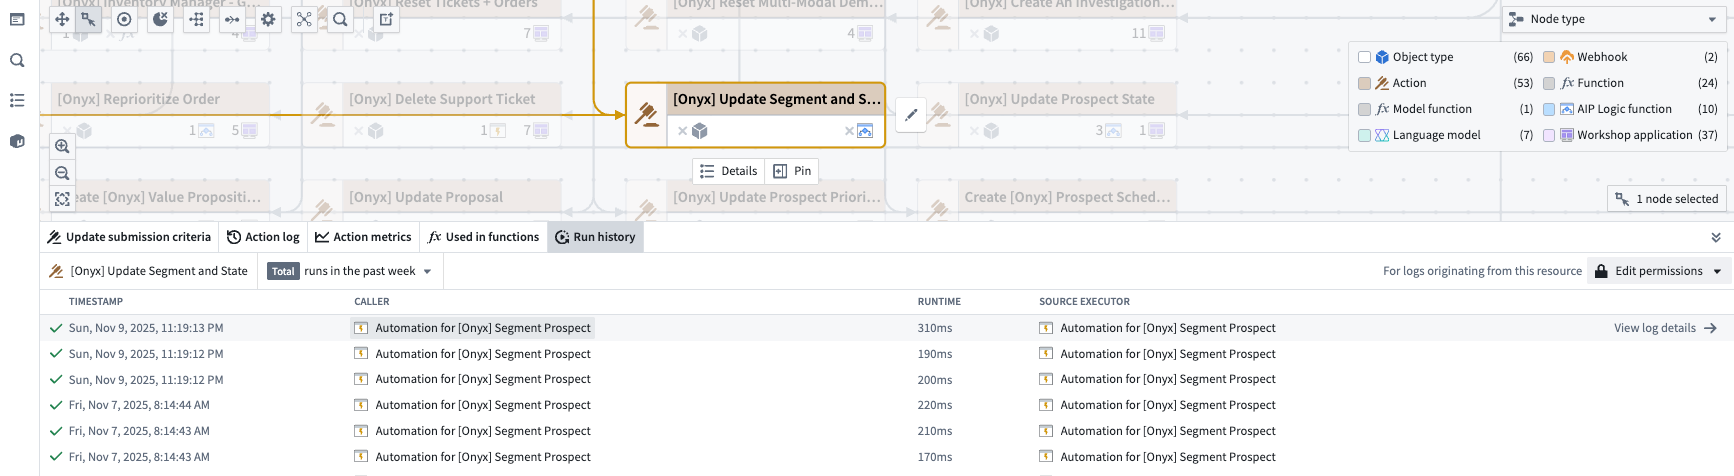Click the Webhook orange color swatch
The image size is (1734, 476).
pyautogui.click(x=1549, y=57)
